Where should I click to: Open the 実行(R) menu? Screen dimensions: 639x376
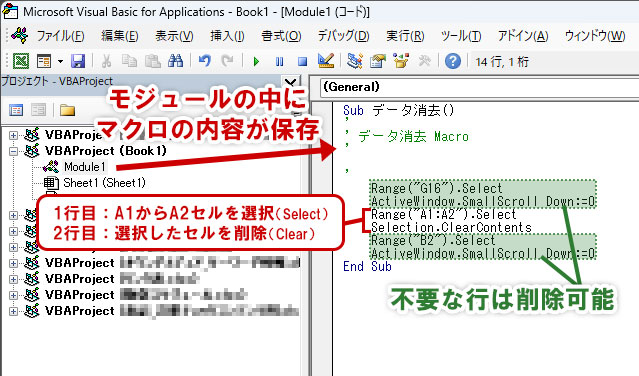pyautogui.click(x=405, y=36)
